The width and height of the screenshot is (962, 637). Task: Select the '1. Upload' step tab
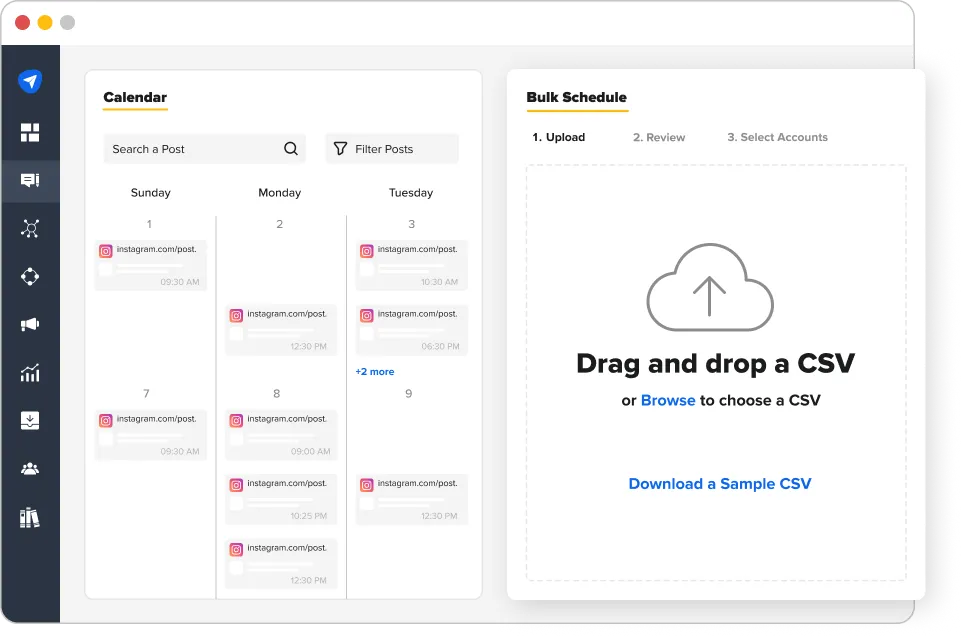(559, 138)
